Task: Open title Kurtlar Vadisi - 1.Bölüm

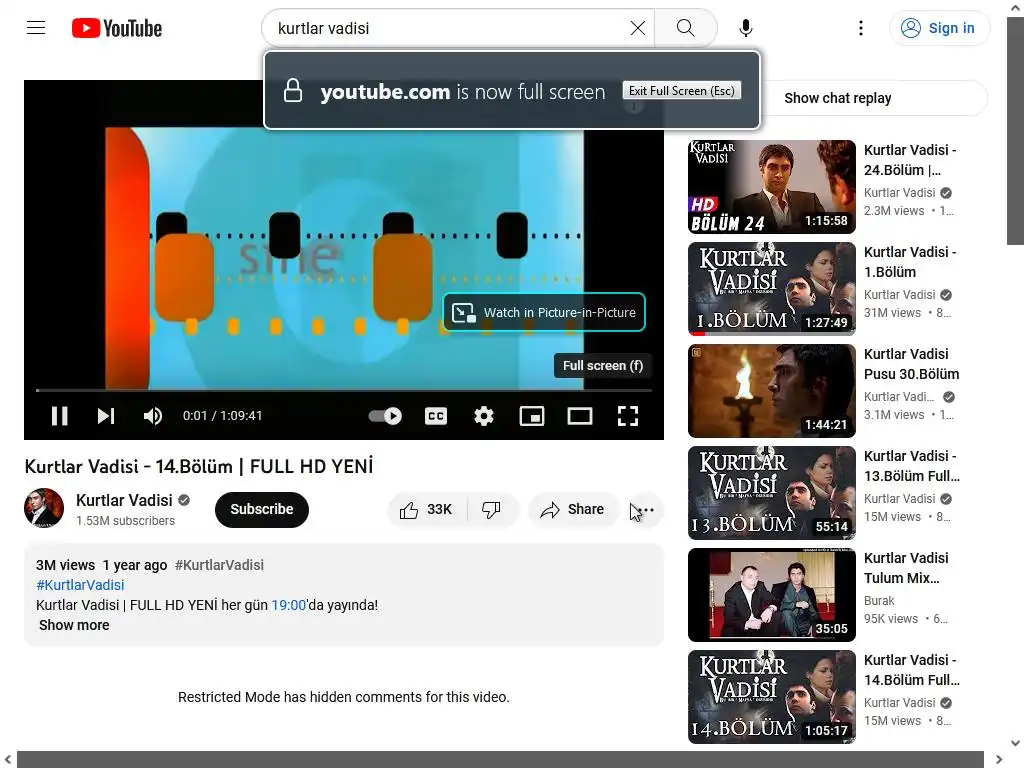Action: click(910, 262)
